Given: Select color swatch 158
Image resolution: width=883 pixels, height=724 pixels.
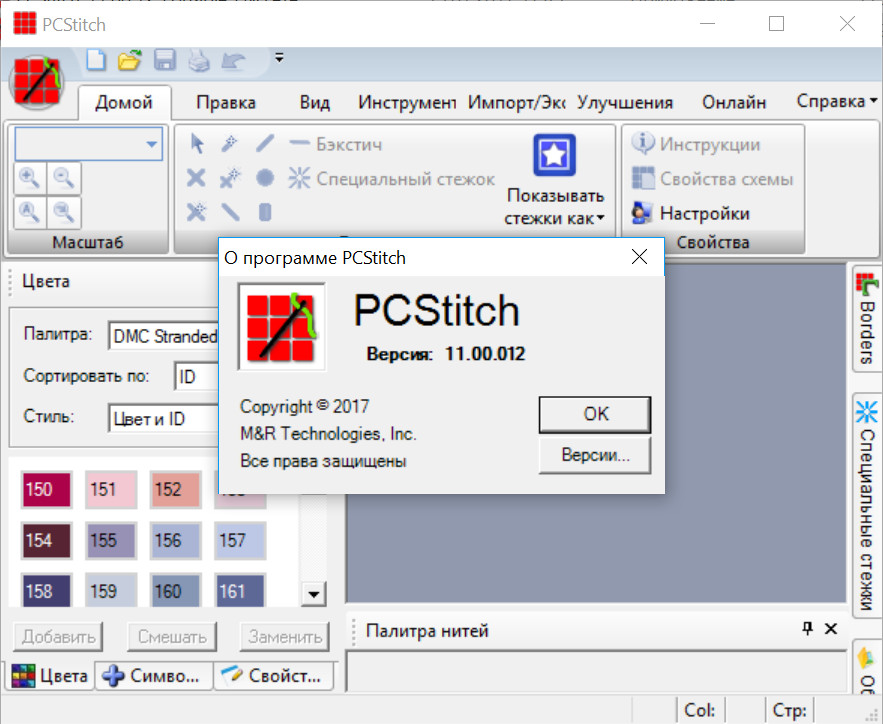Looking at the screenshot, I should [47, 591].
